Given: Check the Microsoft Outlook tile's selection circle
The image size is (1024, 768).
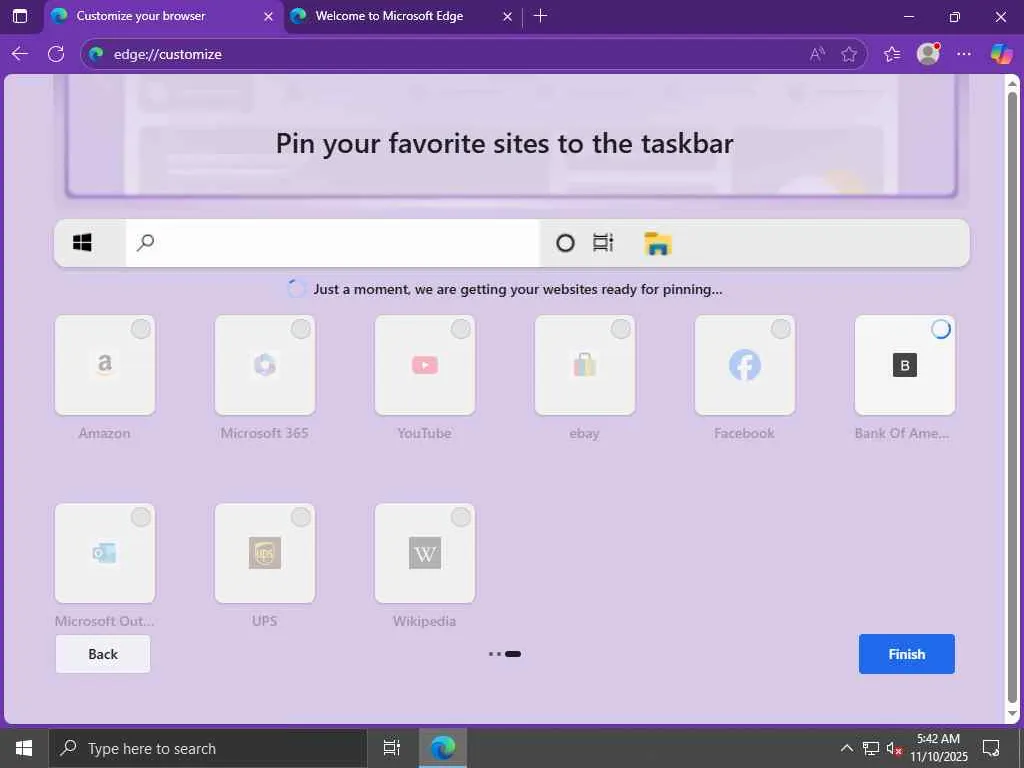Looking at the screenshot, I should (x=140, y=517).
